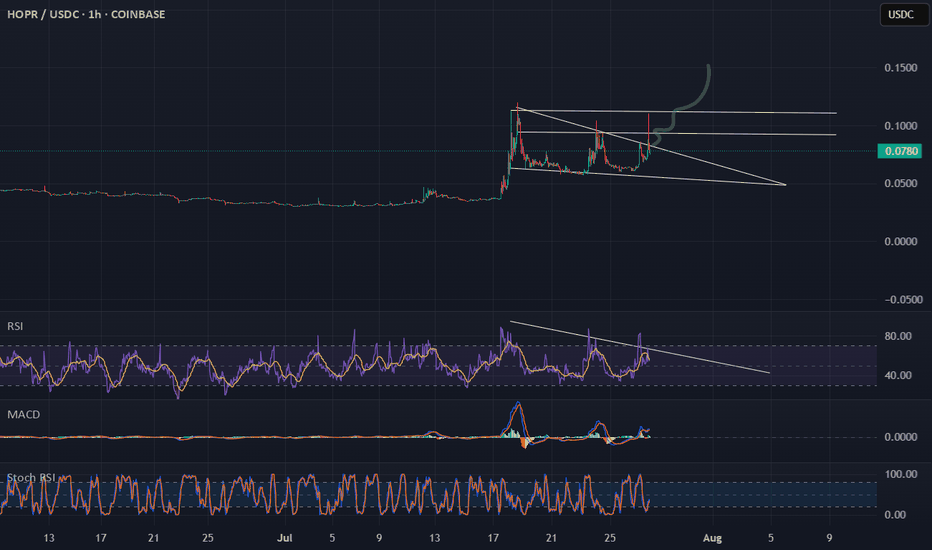
Task: Click the −0.0500 price axis label
Action: click(x=903, y=300)
